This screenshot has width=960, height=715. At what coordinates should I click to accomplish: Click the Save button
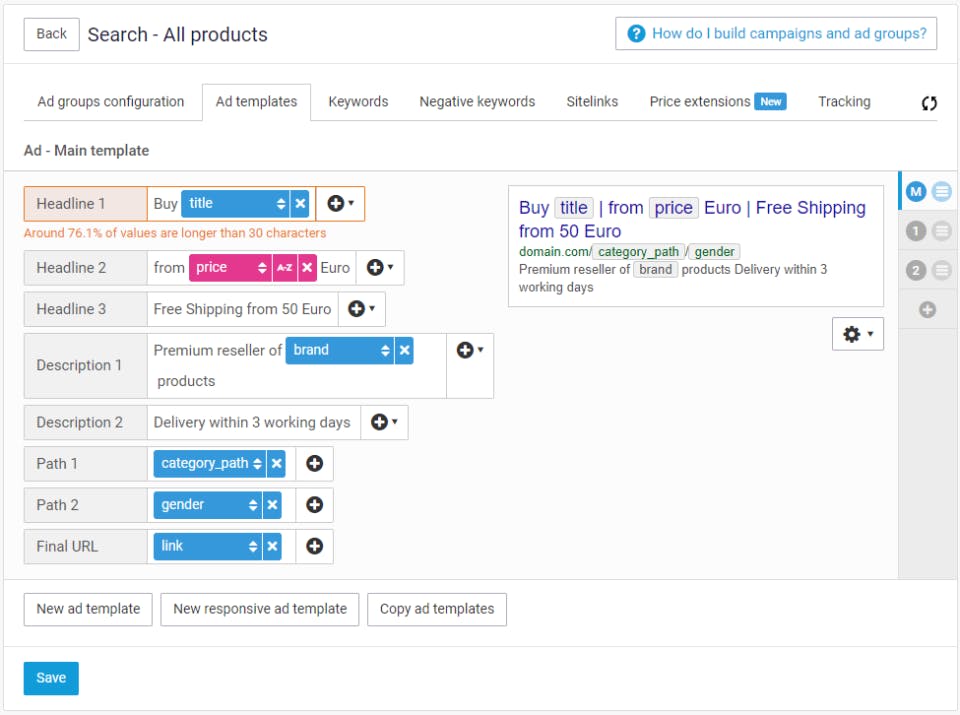[x=51, y=678]
